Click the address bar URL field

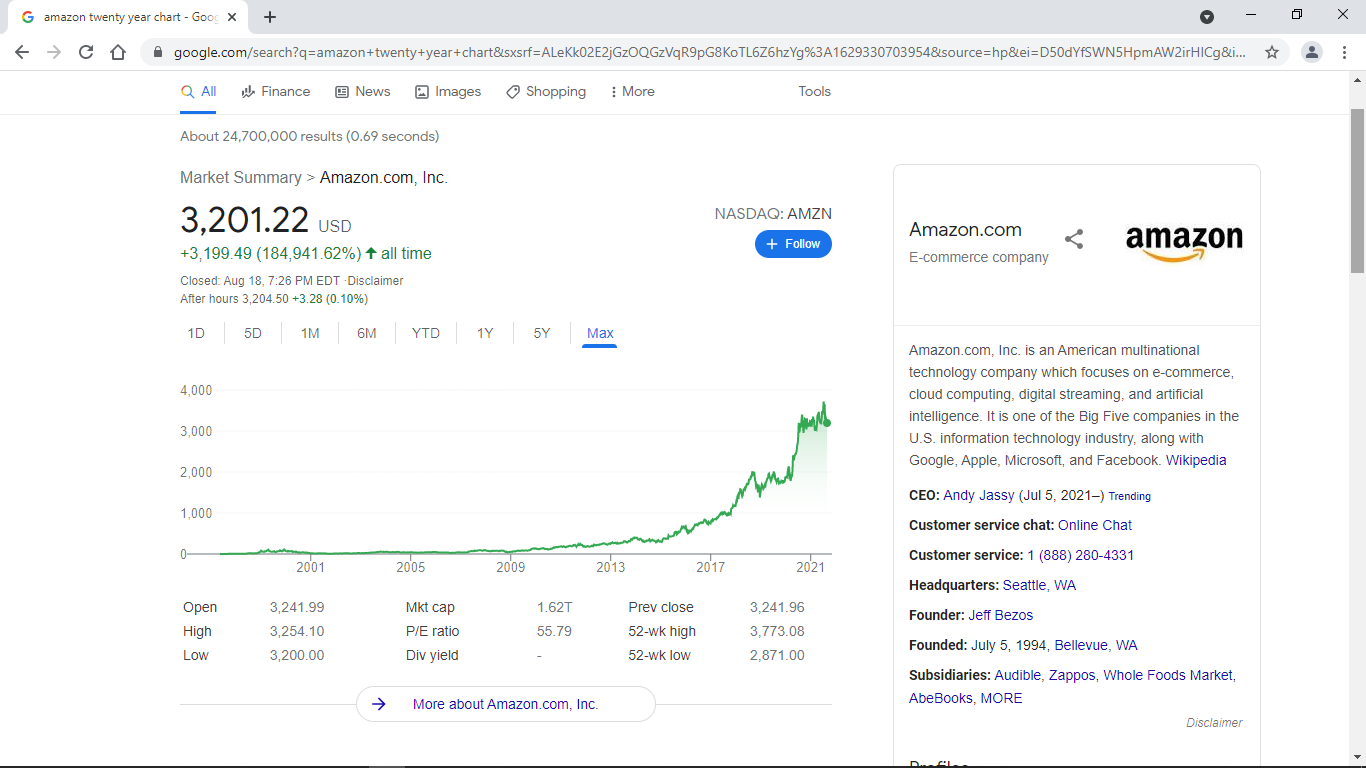710,52
